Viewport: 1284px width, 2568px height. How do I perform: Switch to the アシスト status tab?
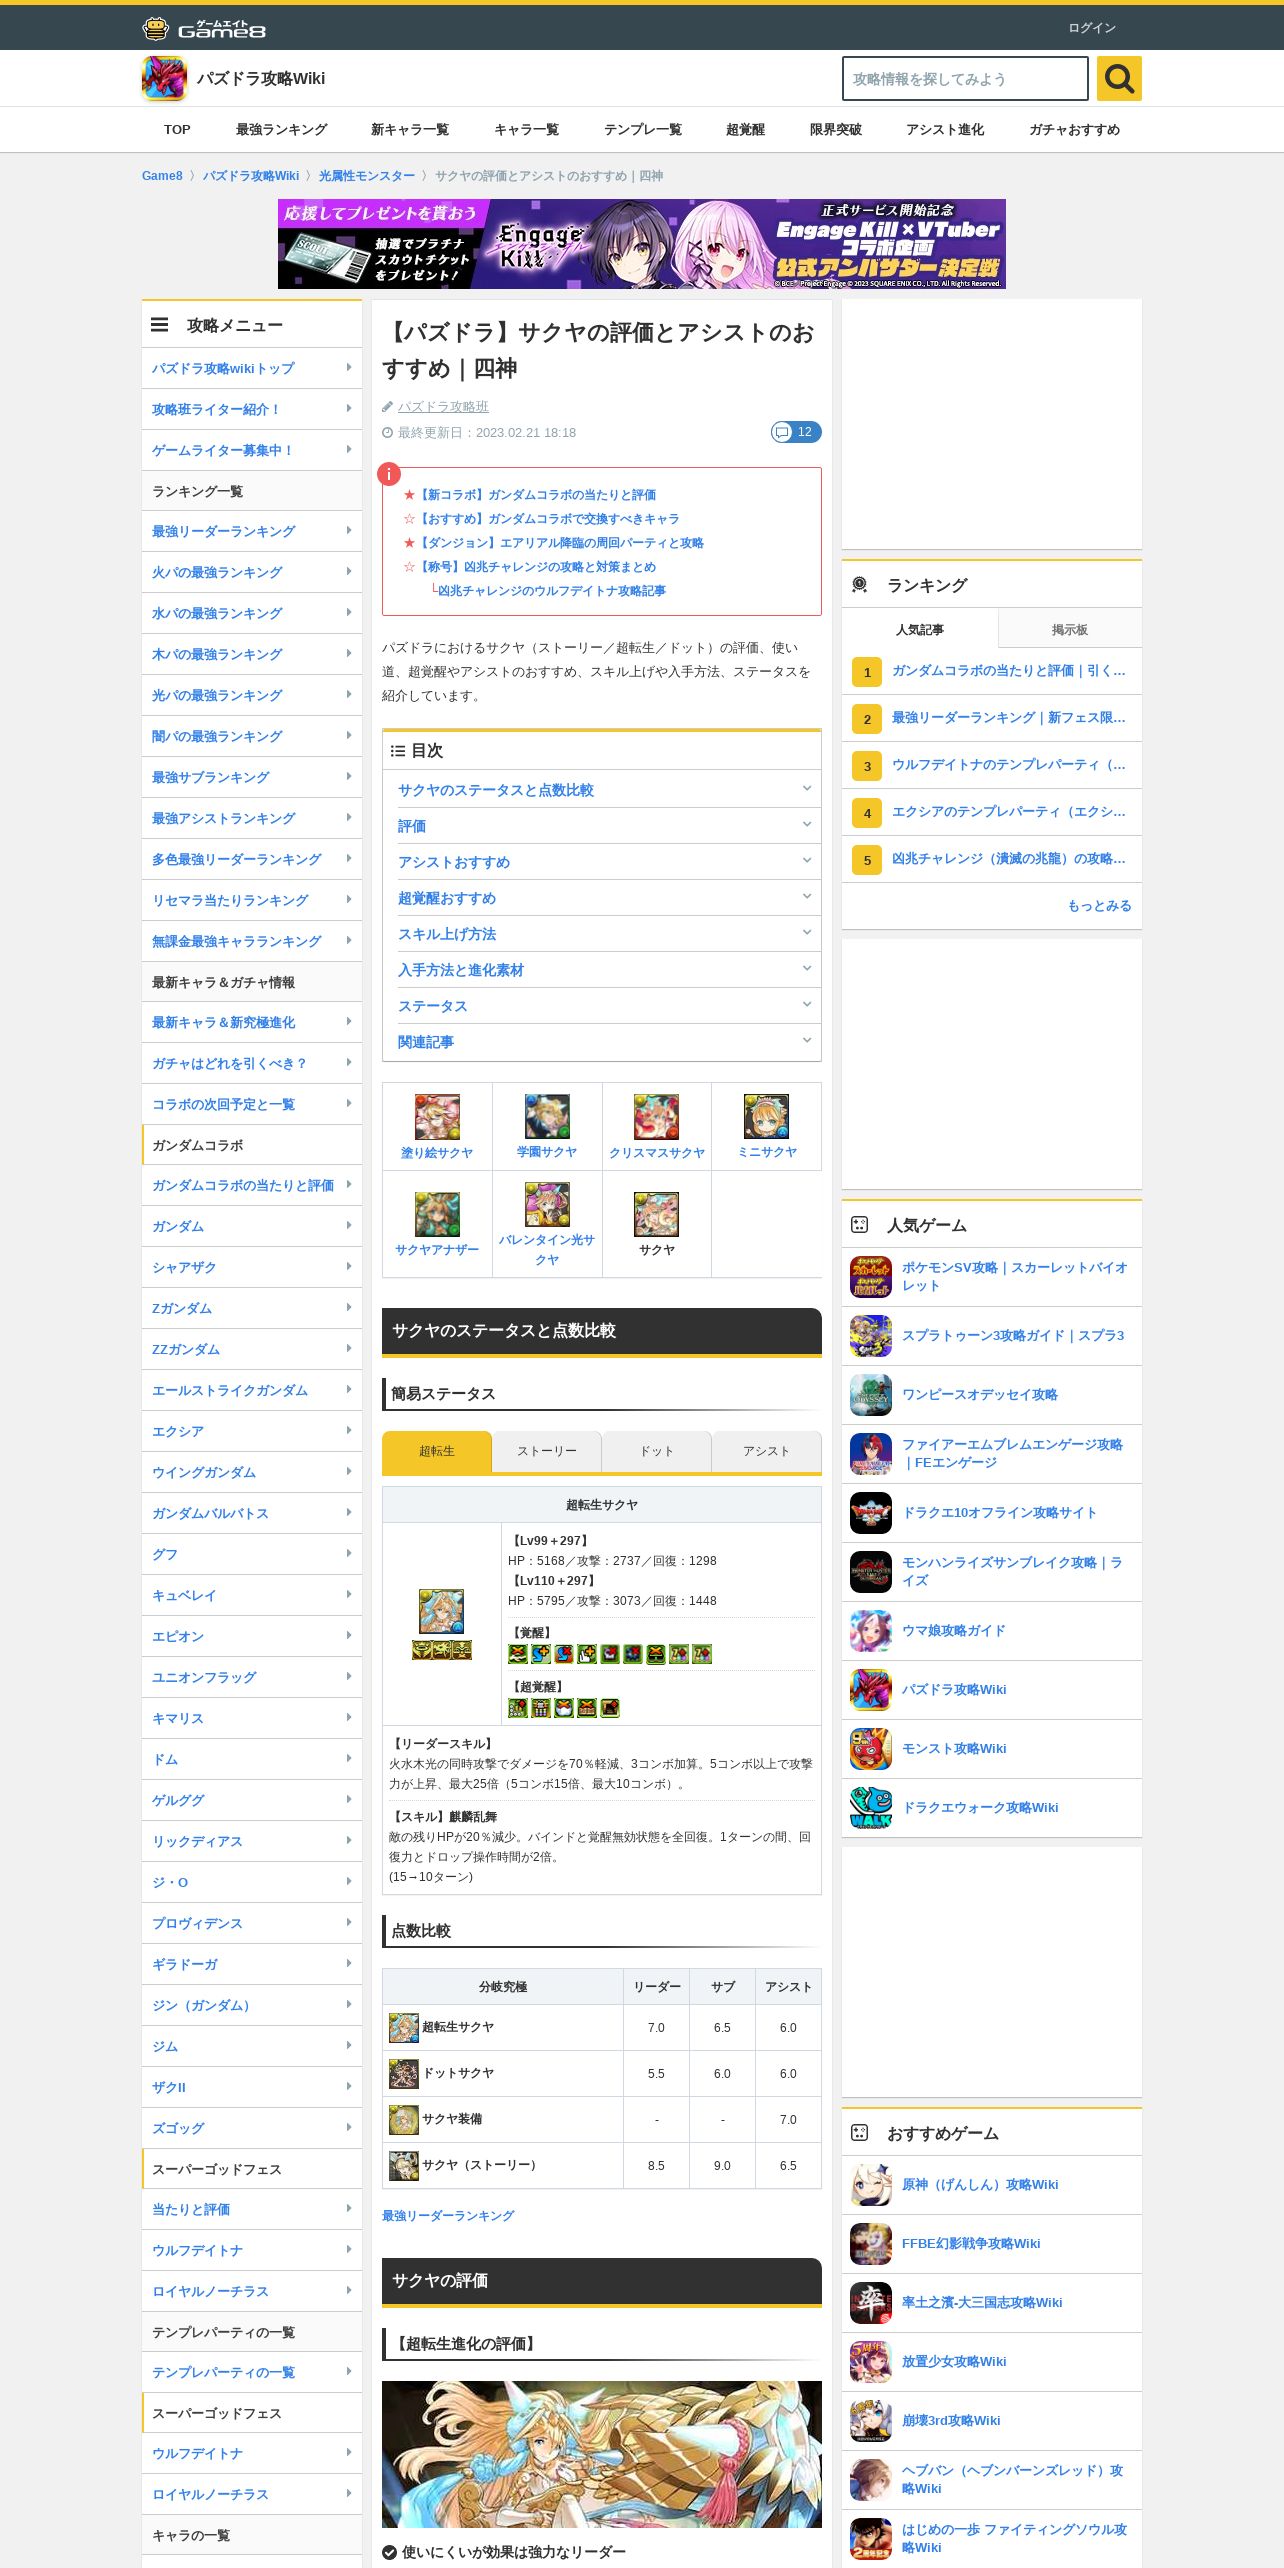pyautogui.click(x=766, y=1451)
